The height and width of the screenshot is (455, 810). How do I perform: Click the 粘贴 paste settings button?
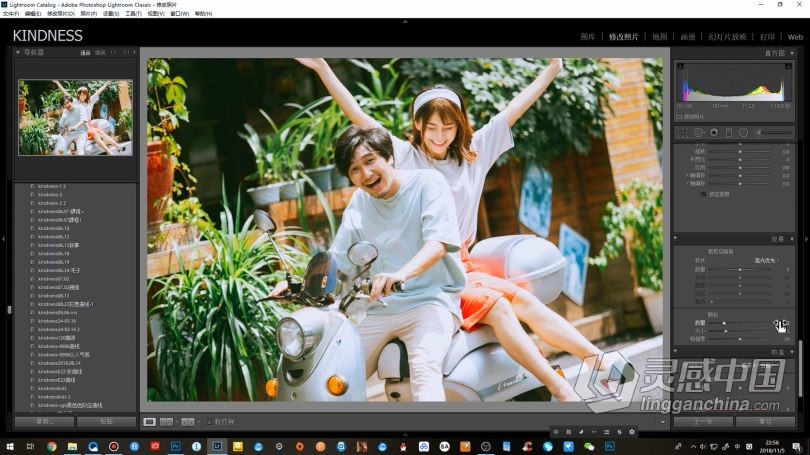tap(105, 421)
